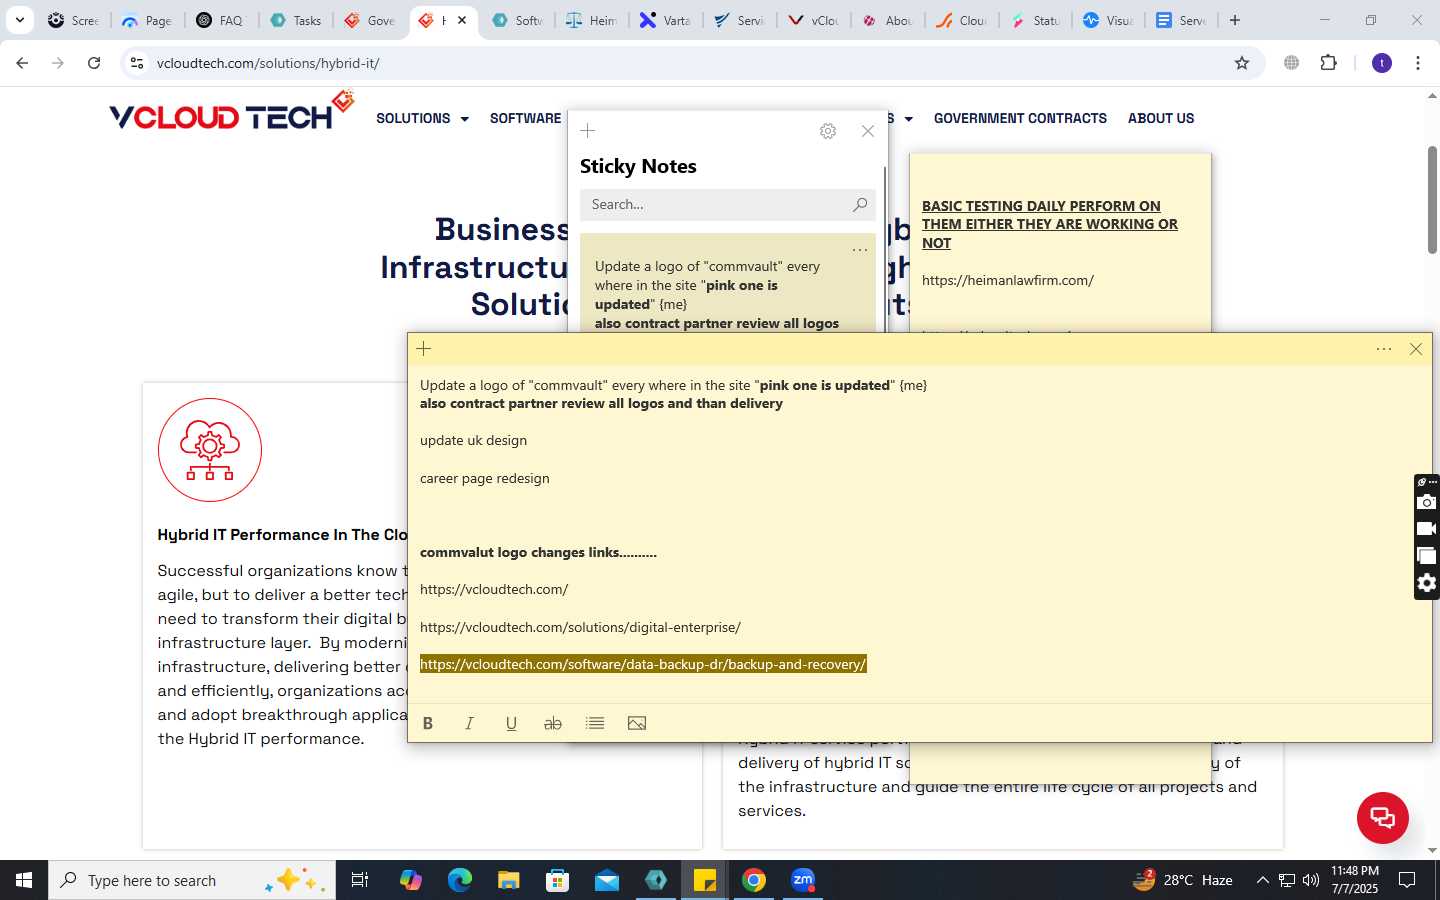1440x900 pixels.
Task: Add image to sticky note
Action: click(637, 723)
